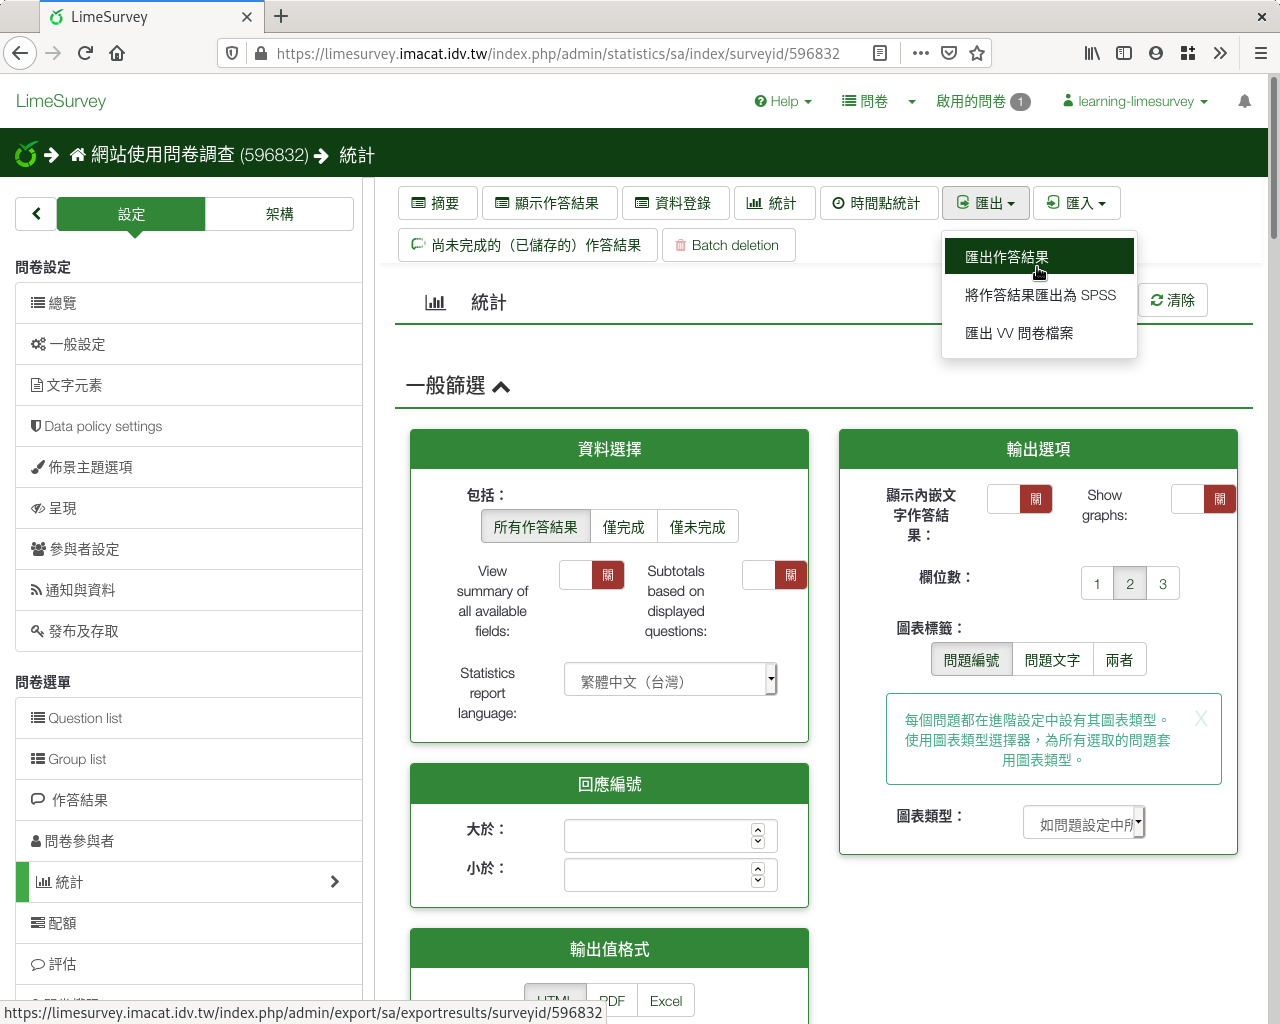Open the Help dropdown menu
This screenshot has width=1280, height=1024.
783,101
